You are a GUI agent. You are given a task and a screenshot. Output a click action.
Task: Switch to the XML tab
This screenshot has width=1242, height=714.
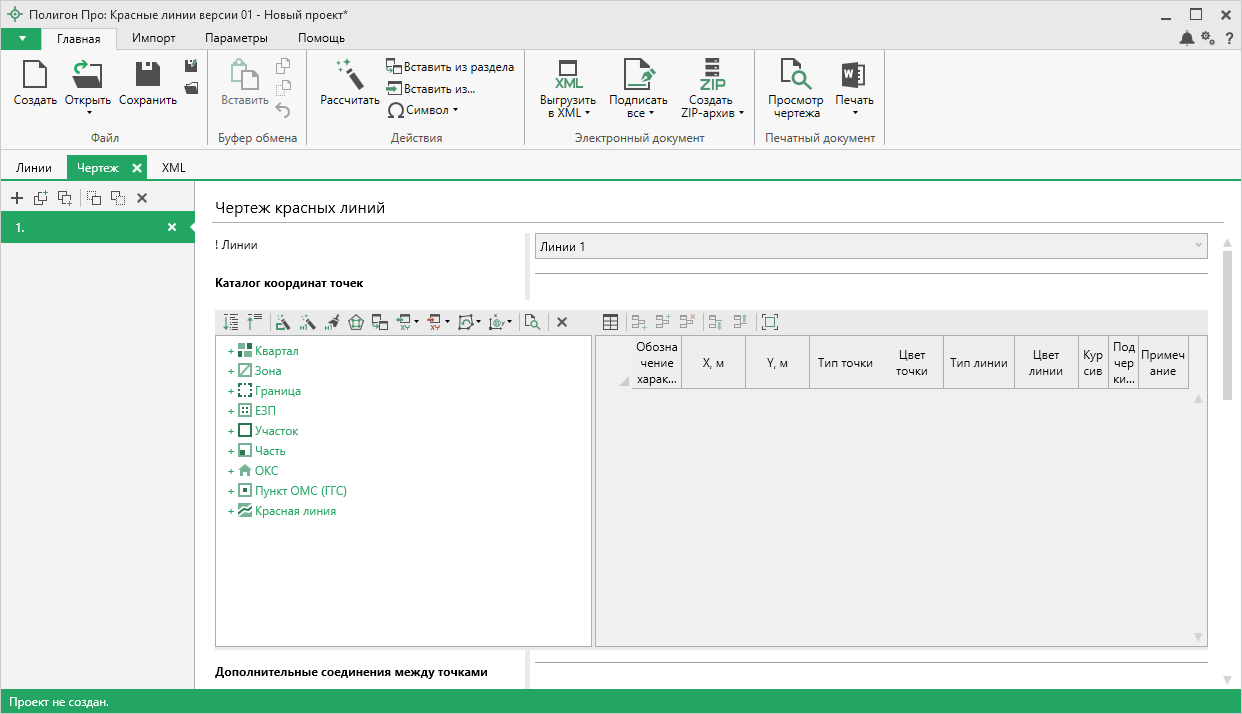coord(174,168)
